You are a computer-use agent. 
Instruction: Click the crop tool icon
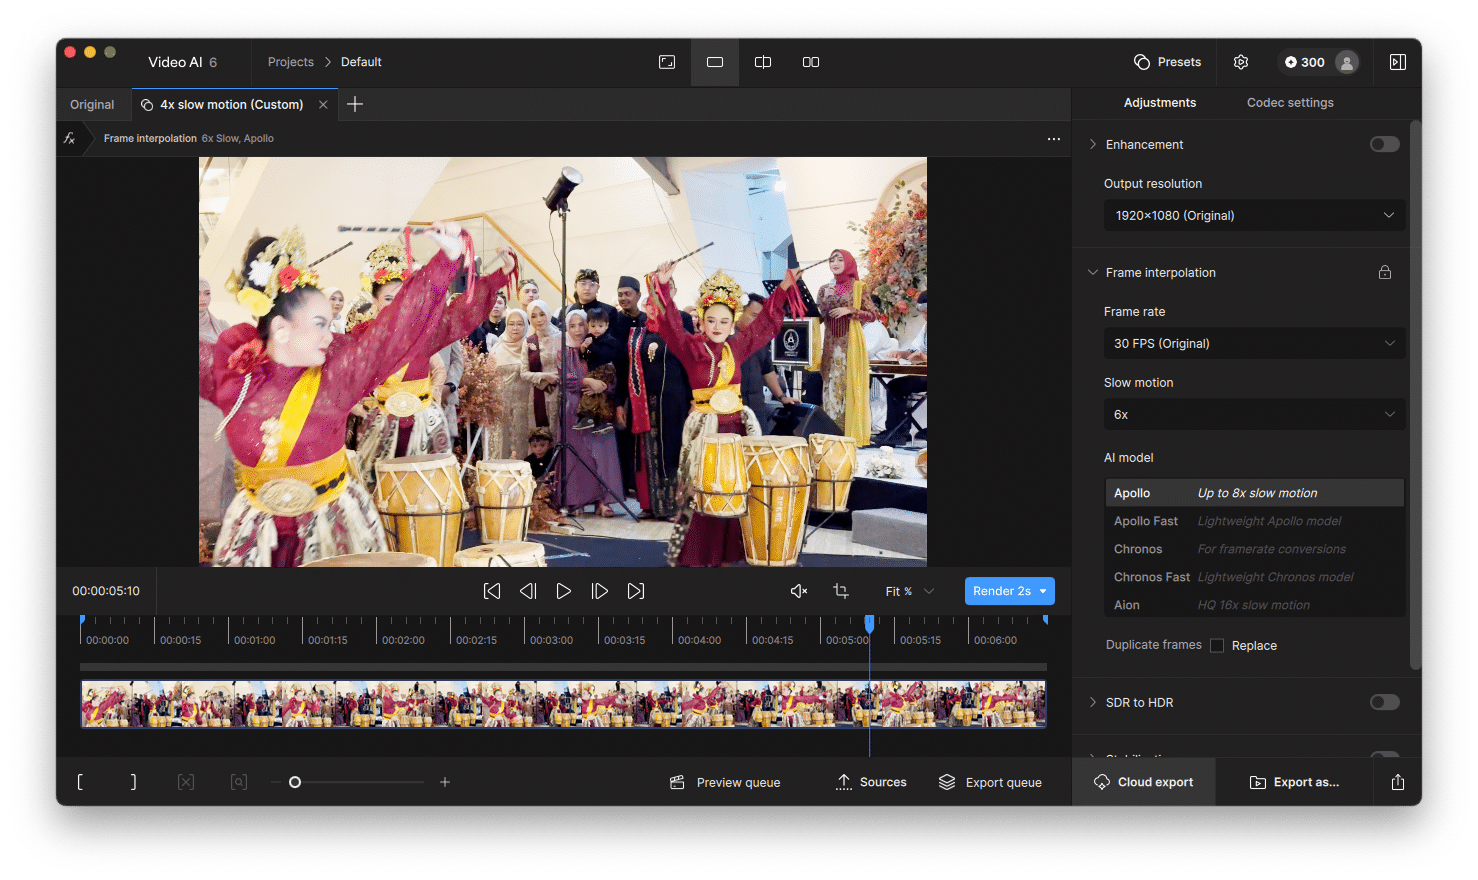841,591
